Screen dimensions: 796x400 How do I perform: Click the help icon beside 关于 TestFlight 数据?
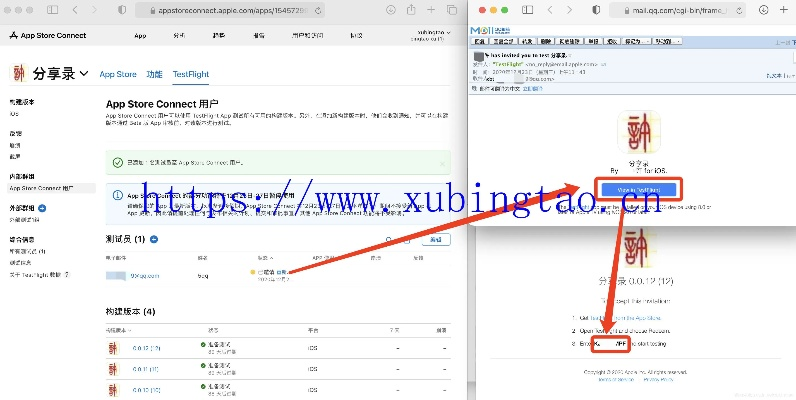click(x=67, y=275)
